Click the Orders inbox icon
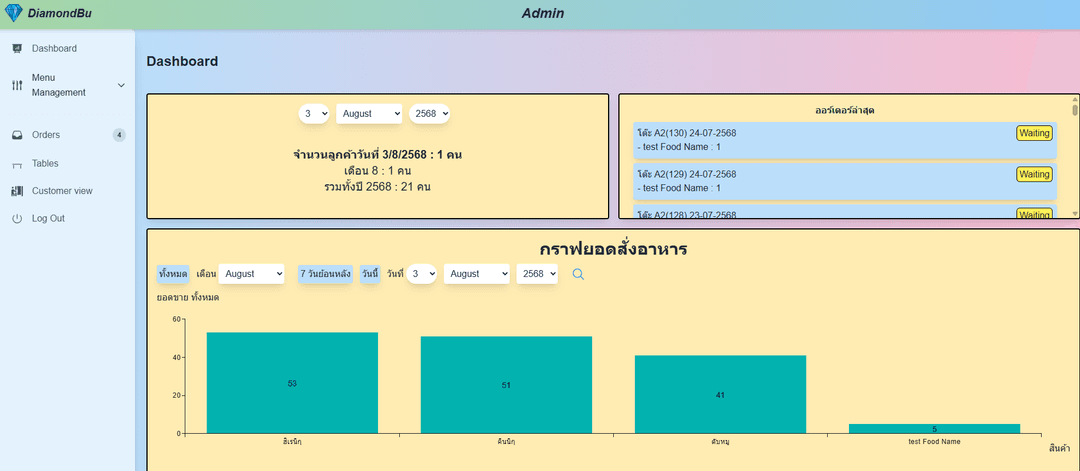Viewport: 1080px width, 471px height. click(17, 135)
